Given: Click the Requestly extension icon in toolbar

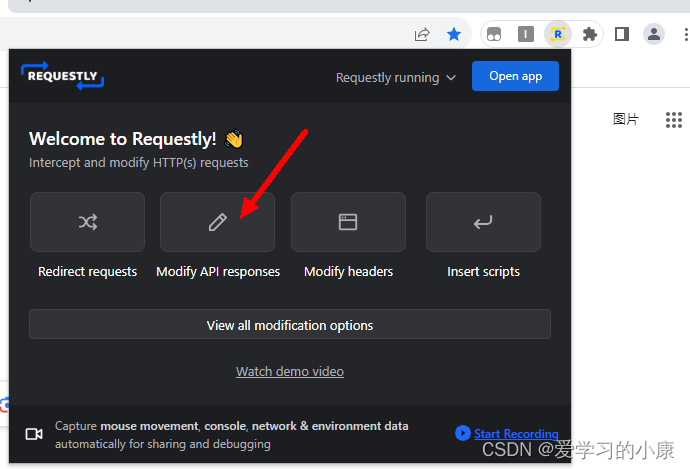Looking at the screenshot, I should coord(558,34).
